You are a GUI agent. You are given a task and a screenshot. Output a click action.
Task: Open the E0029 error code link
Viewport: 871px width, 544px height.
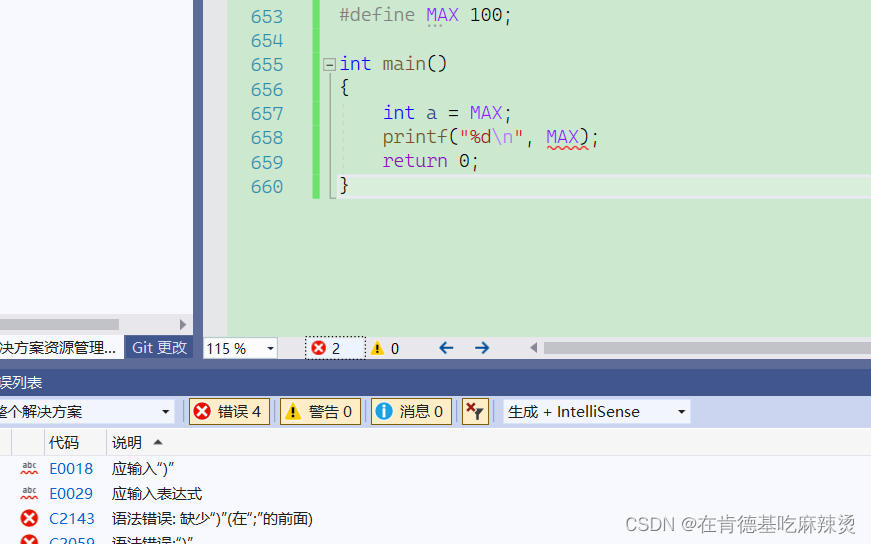coord(71,493)
